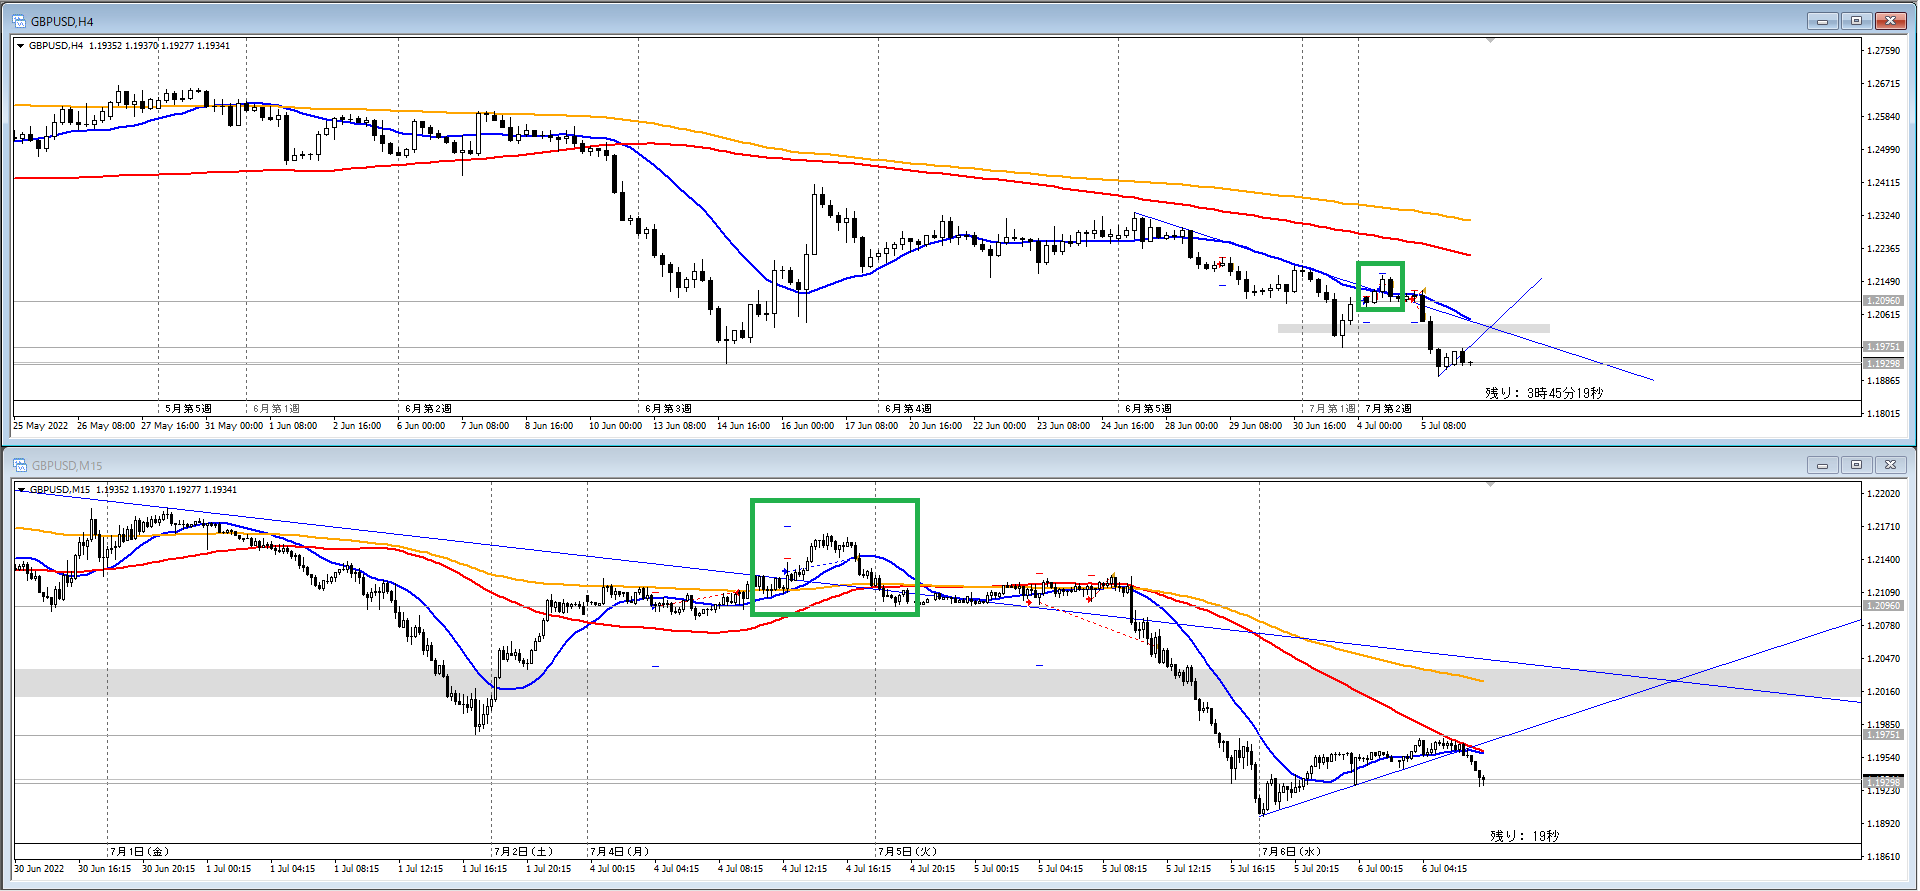
Task: Click the chart shift triangle on M15 chart
Action: 1490,485
